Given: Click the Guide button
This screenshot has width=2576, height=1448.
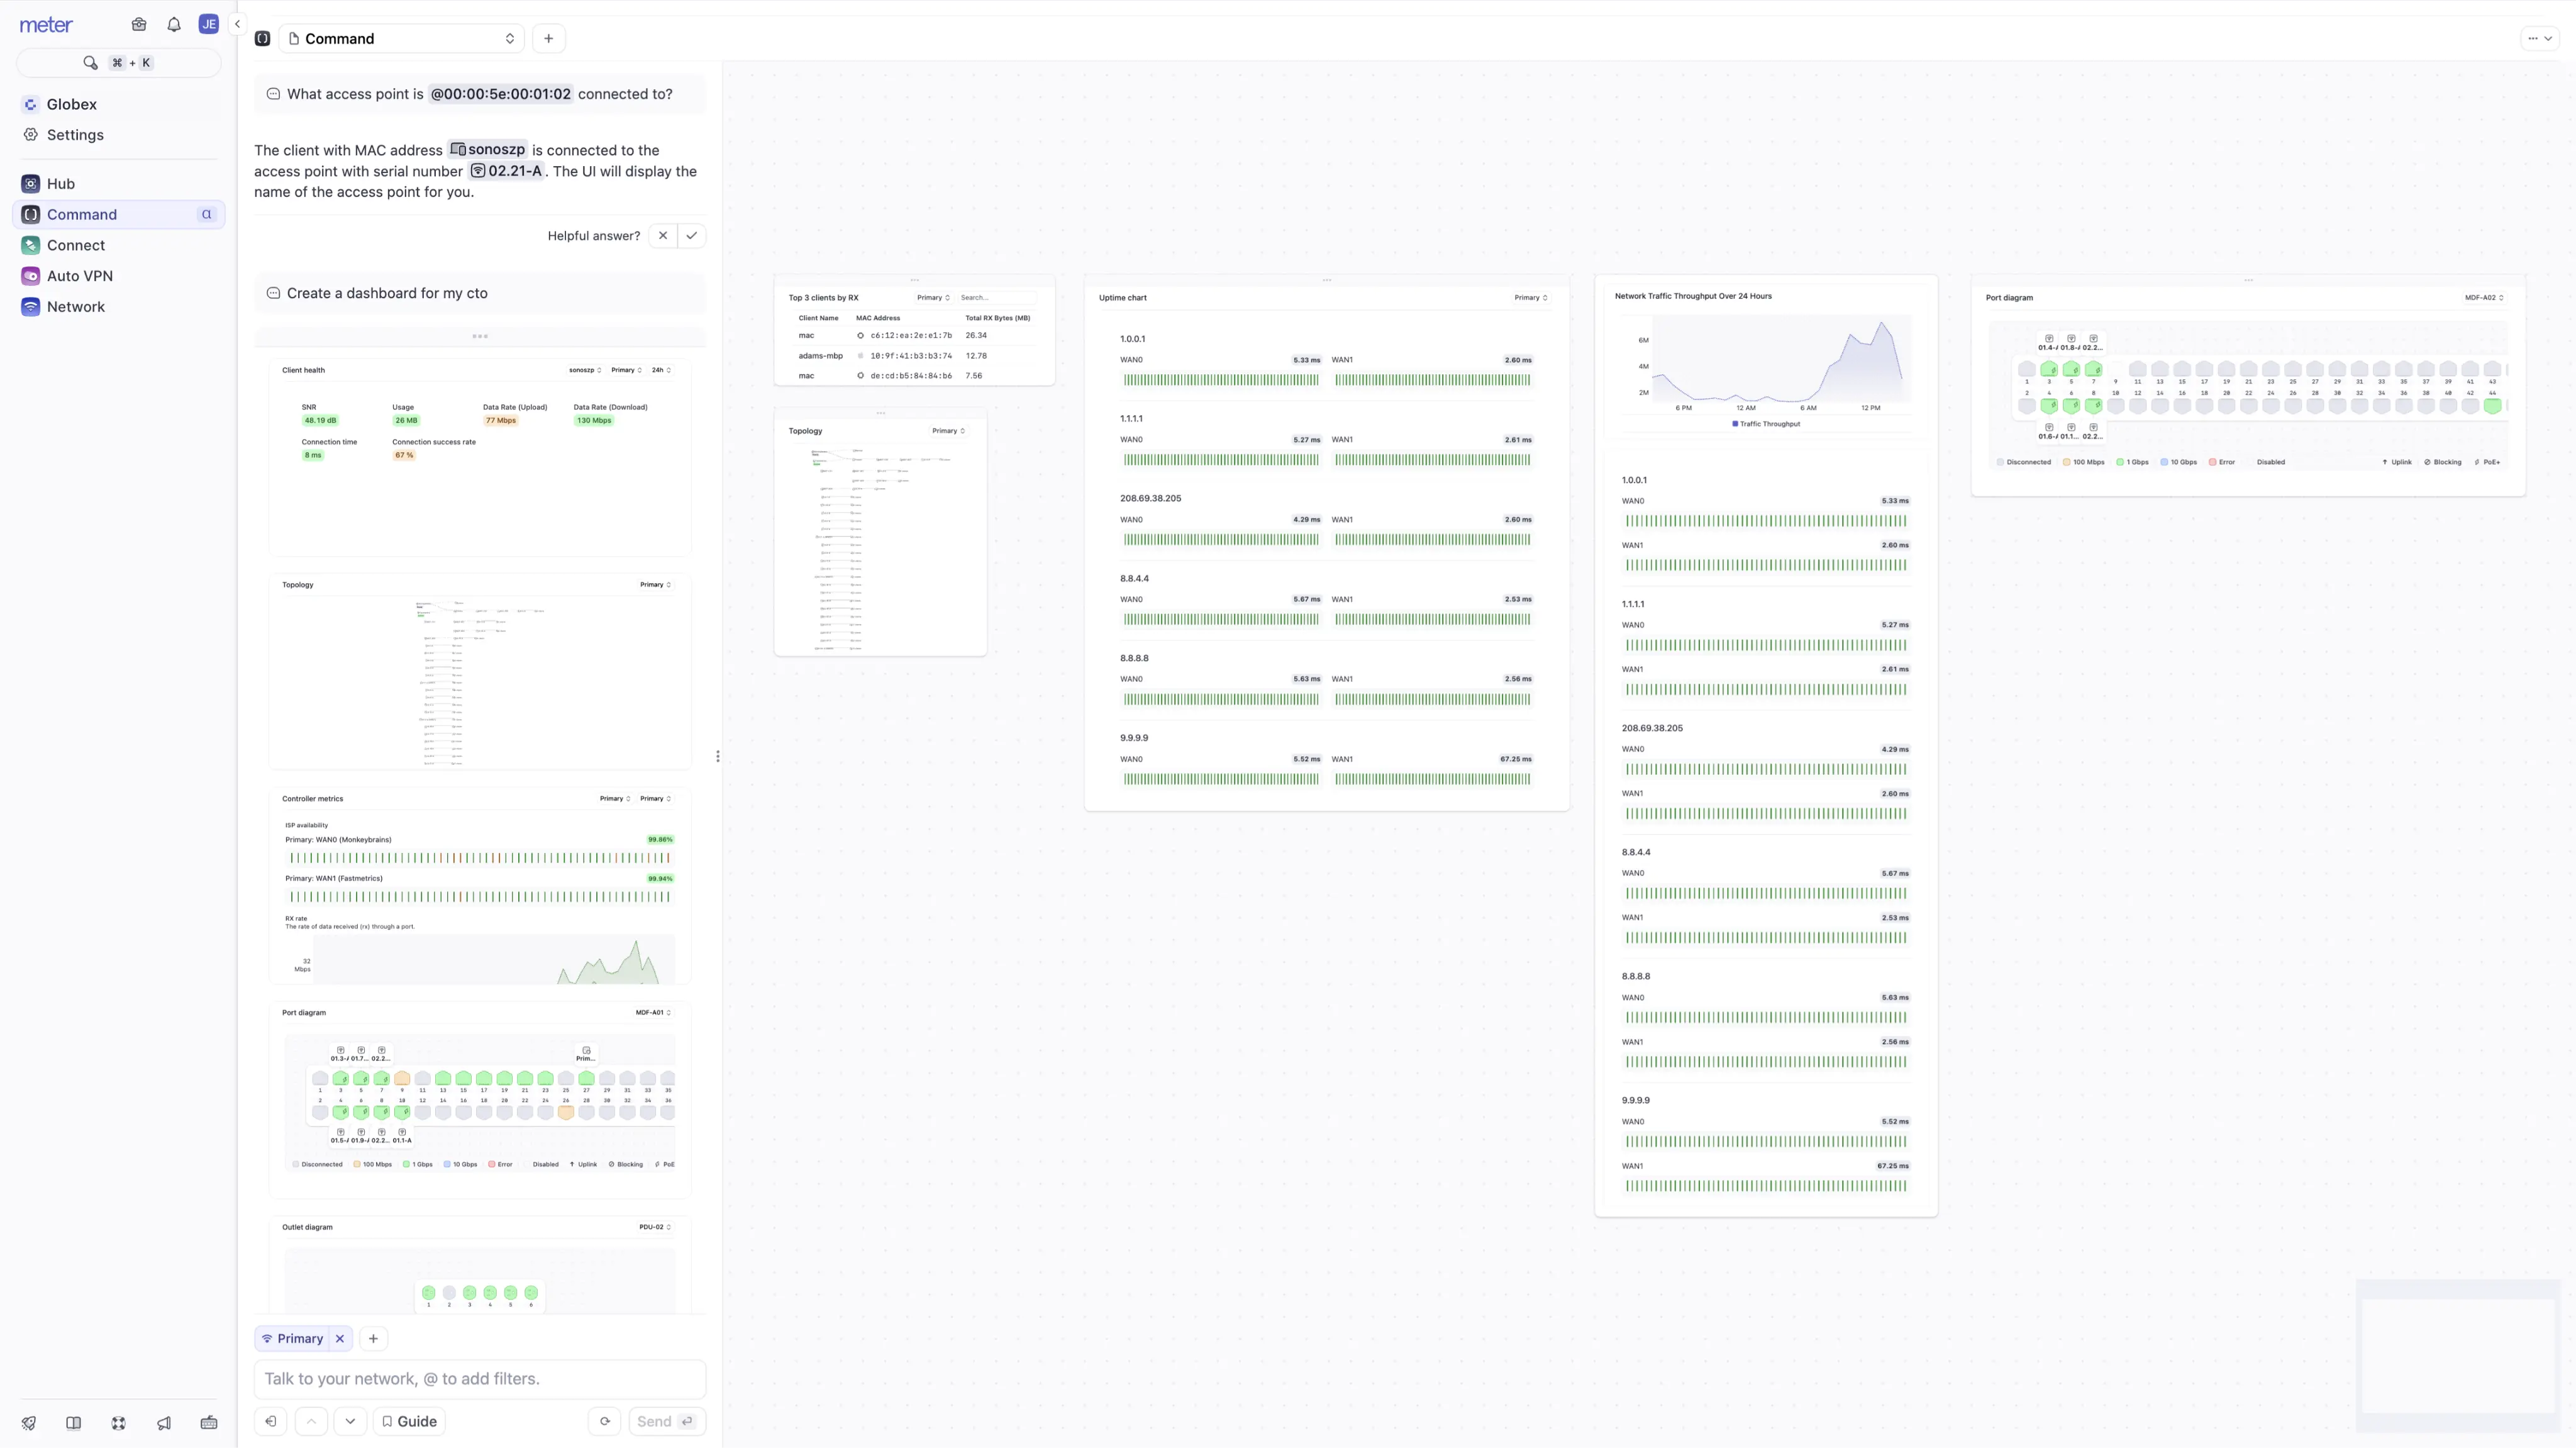Looking at the screenshot, I should pyautogui.click(x=409, y=1421).
